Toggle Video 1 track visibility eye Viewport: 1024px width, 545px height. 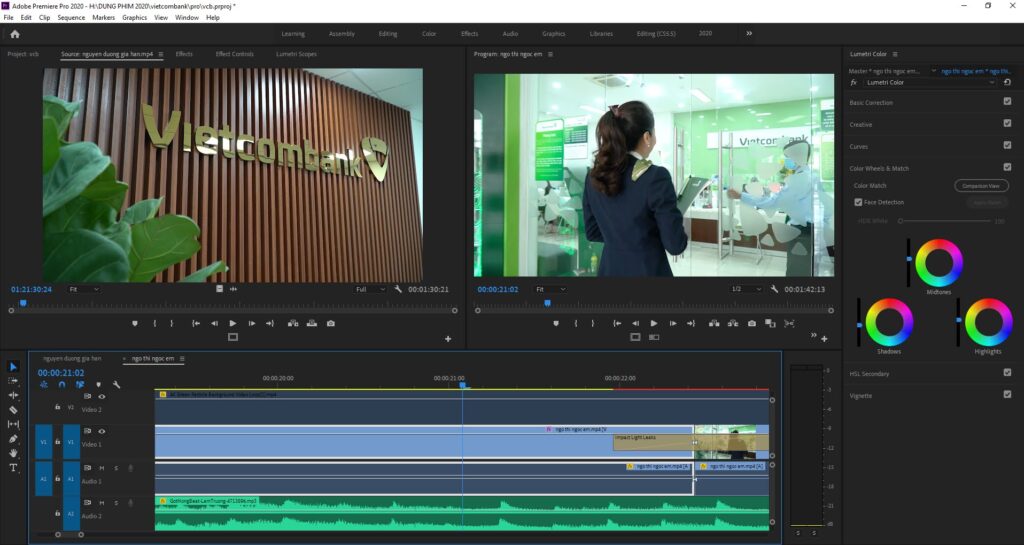pyautogui.click(x=102, y=431)
